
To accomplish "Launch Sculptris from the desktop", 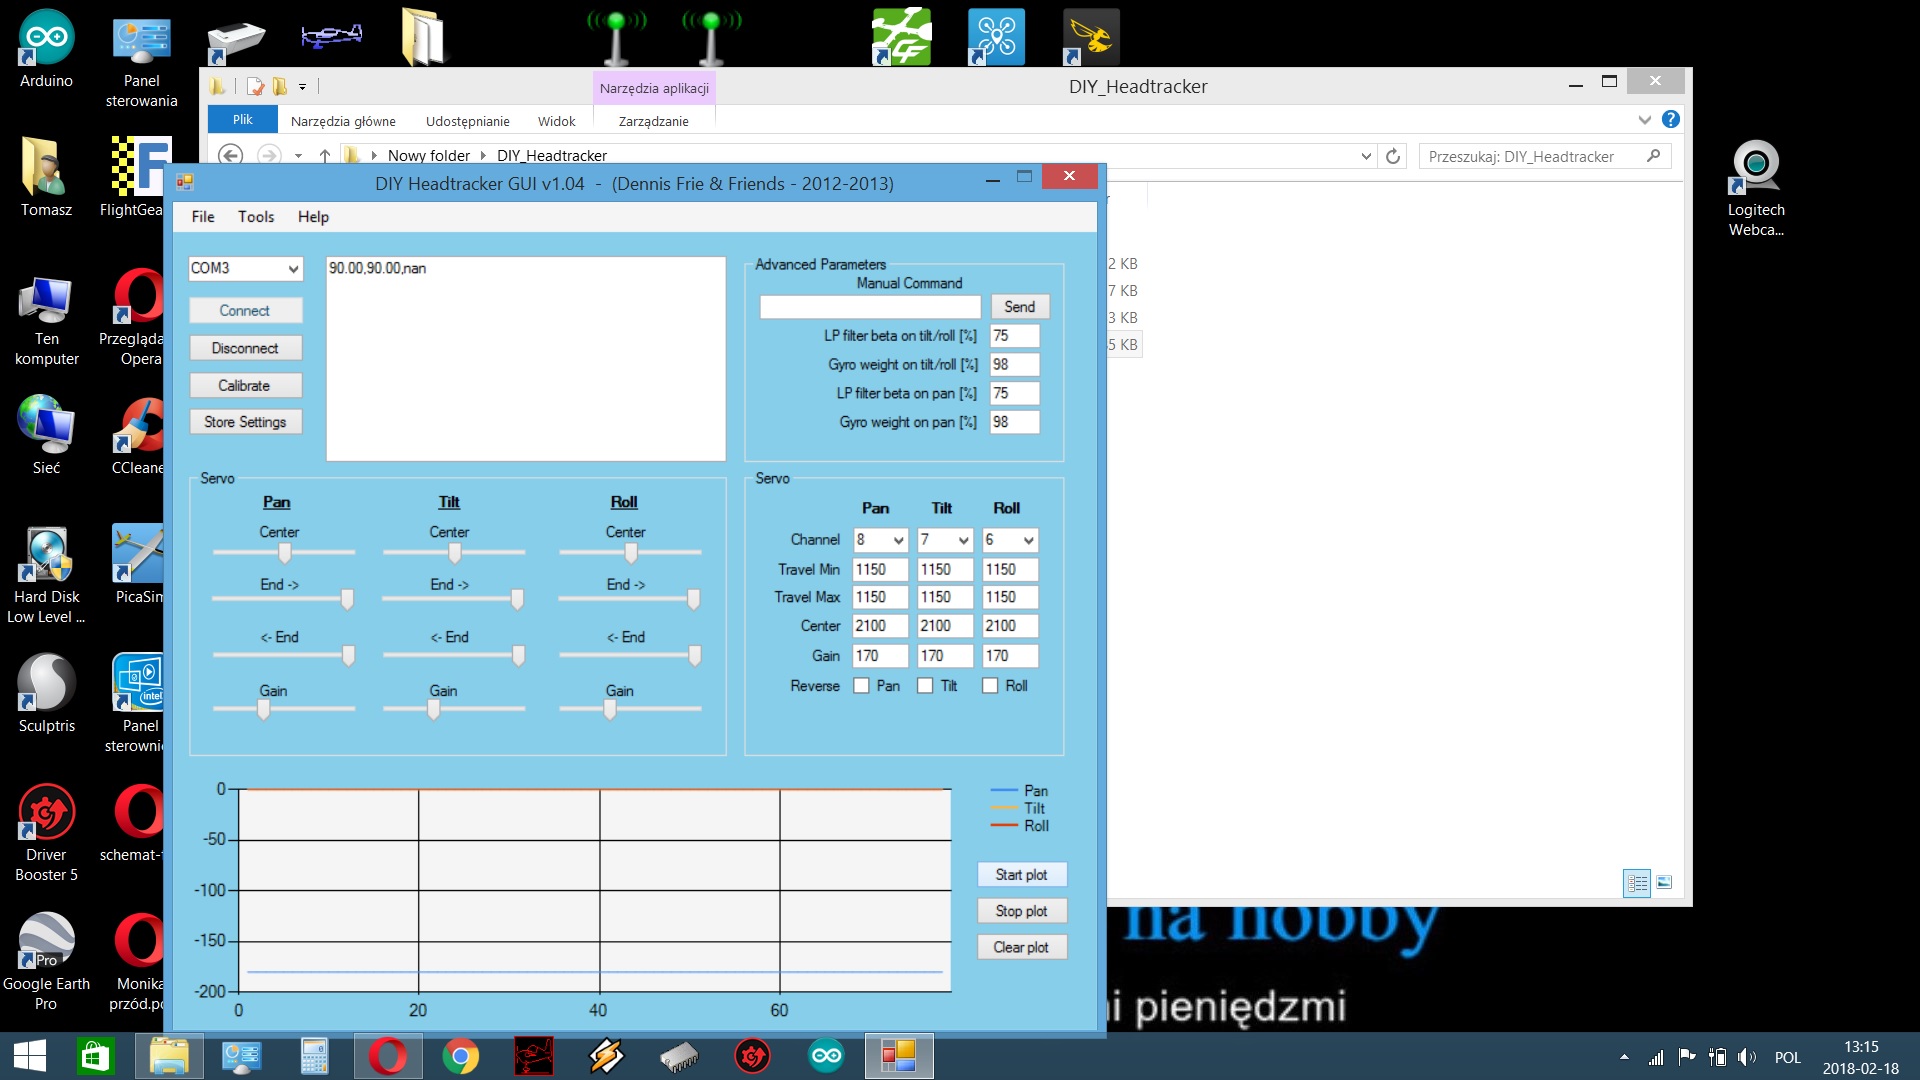I will (x=46, y=693).
